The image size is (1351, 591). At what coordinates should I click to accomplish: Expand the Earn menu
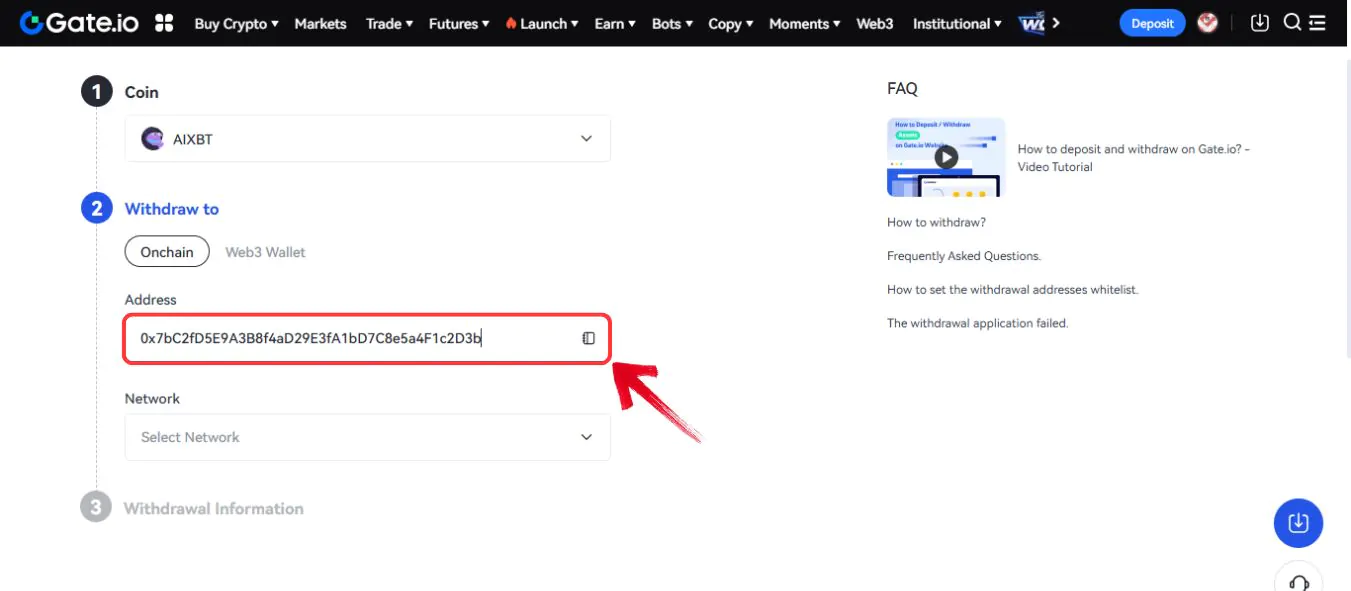(615, 23)
